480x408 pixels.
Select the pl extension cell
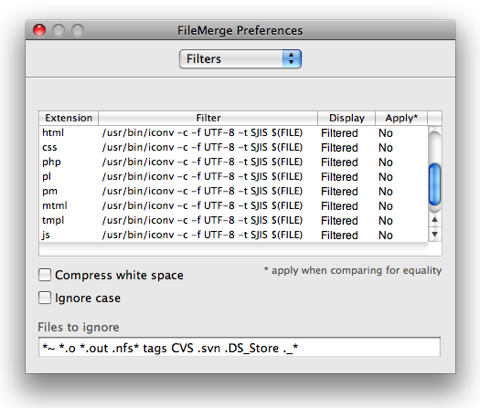click(46, 177)
